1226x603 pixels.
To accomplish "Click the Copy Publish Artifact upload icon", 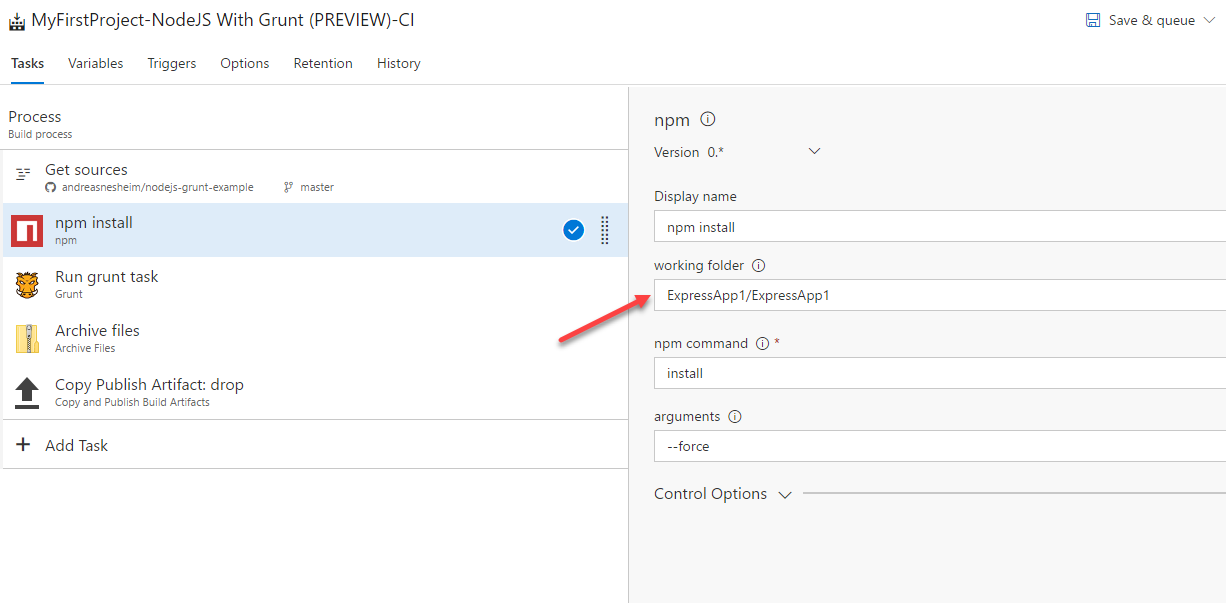I will pos(27,393).
